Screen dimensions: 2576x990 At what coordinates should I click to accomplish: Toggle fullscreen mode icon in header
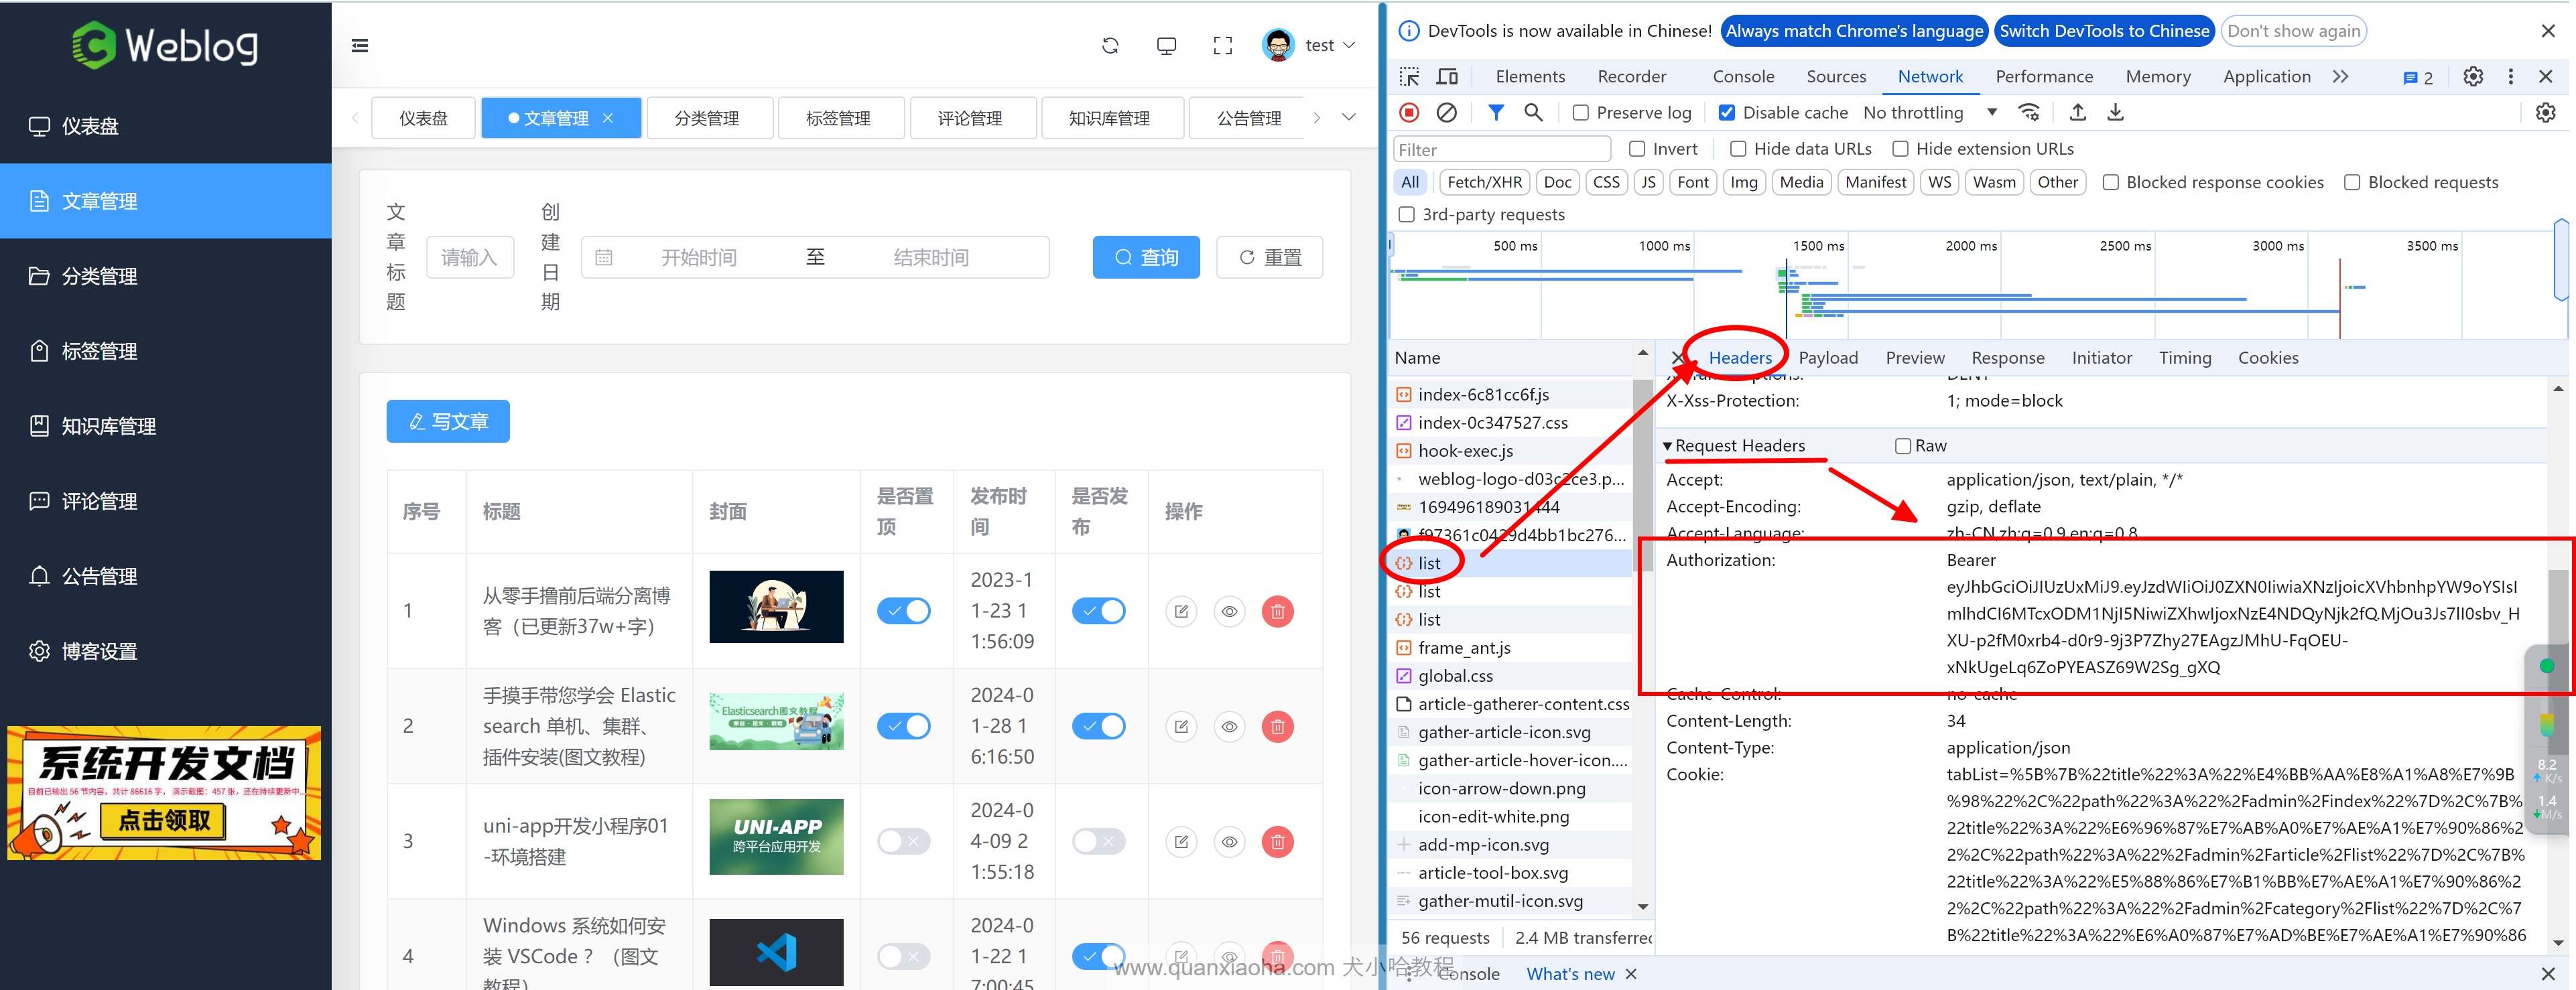1222,46
